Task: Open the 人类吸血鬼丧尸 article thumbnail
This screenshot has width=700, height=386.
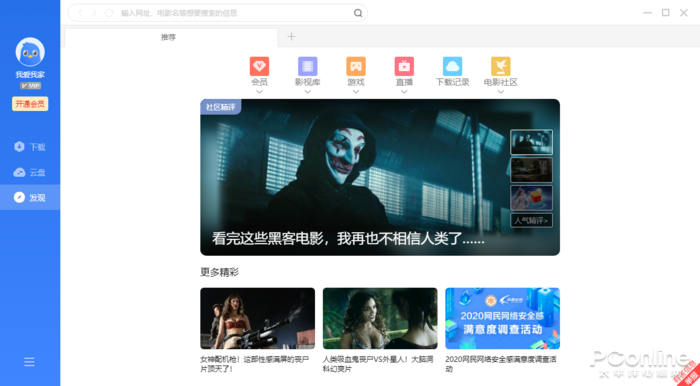Action: 380,318
